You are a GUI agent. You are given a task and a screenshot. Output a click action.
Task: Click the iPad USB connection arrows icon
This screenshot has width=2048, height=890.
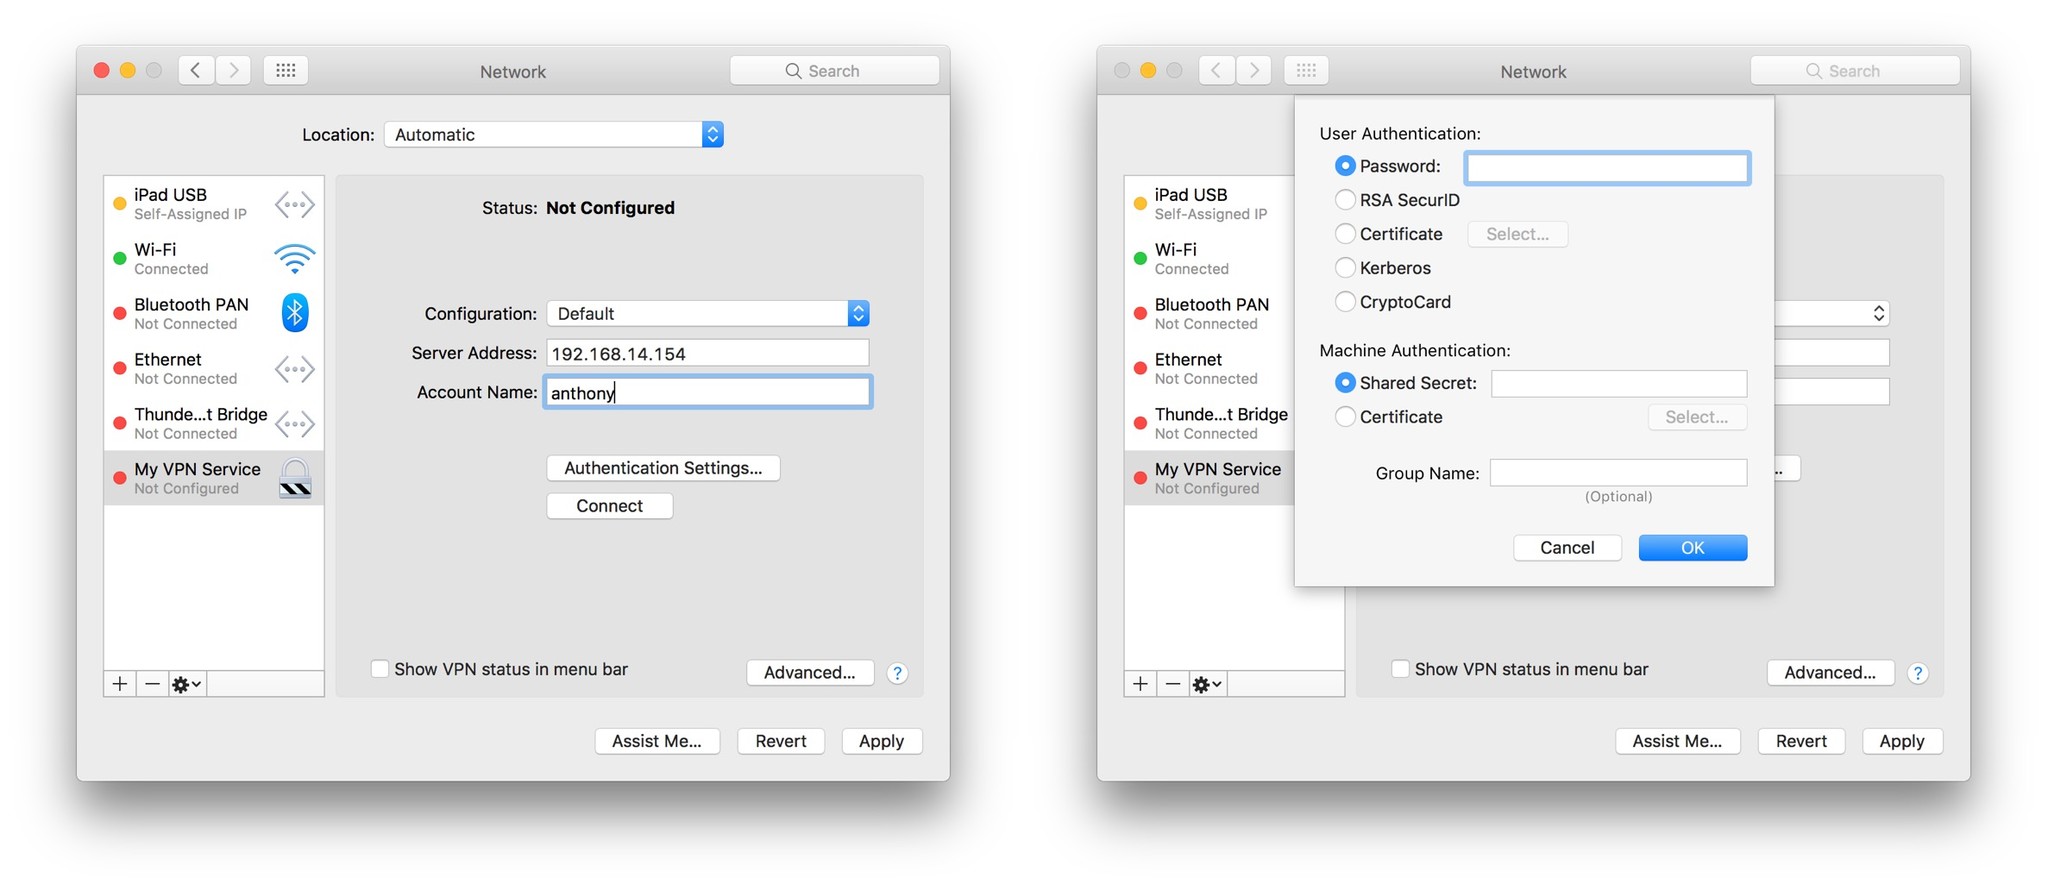tap(294, 205)
